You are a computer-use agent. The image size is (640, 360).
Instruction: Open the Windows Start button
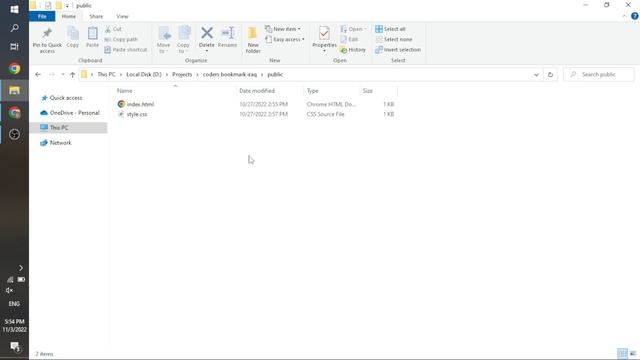pyautogui.click(x=14, y=9)
